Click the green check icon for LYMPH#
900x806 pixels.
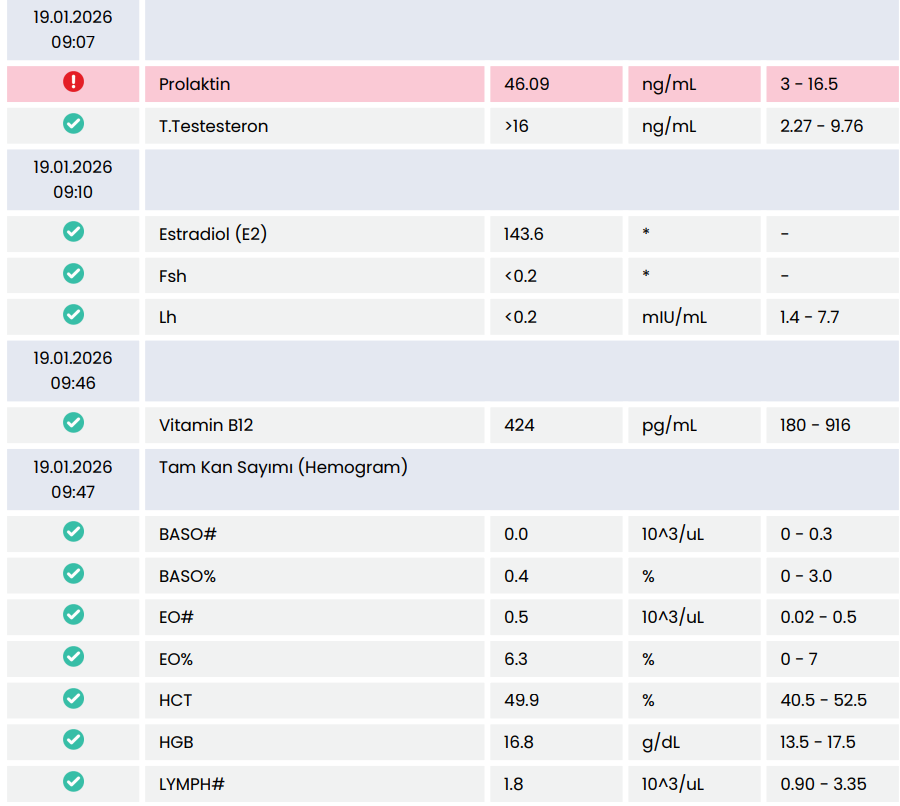[73, 782]
